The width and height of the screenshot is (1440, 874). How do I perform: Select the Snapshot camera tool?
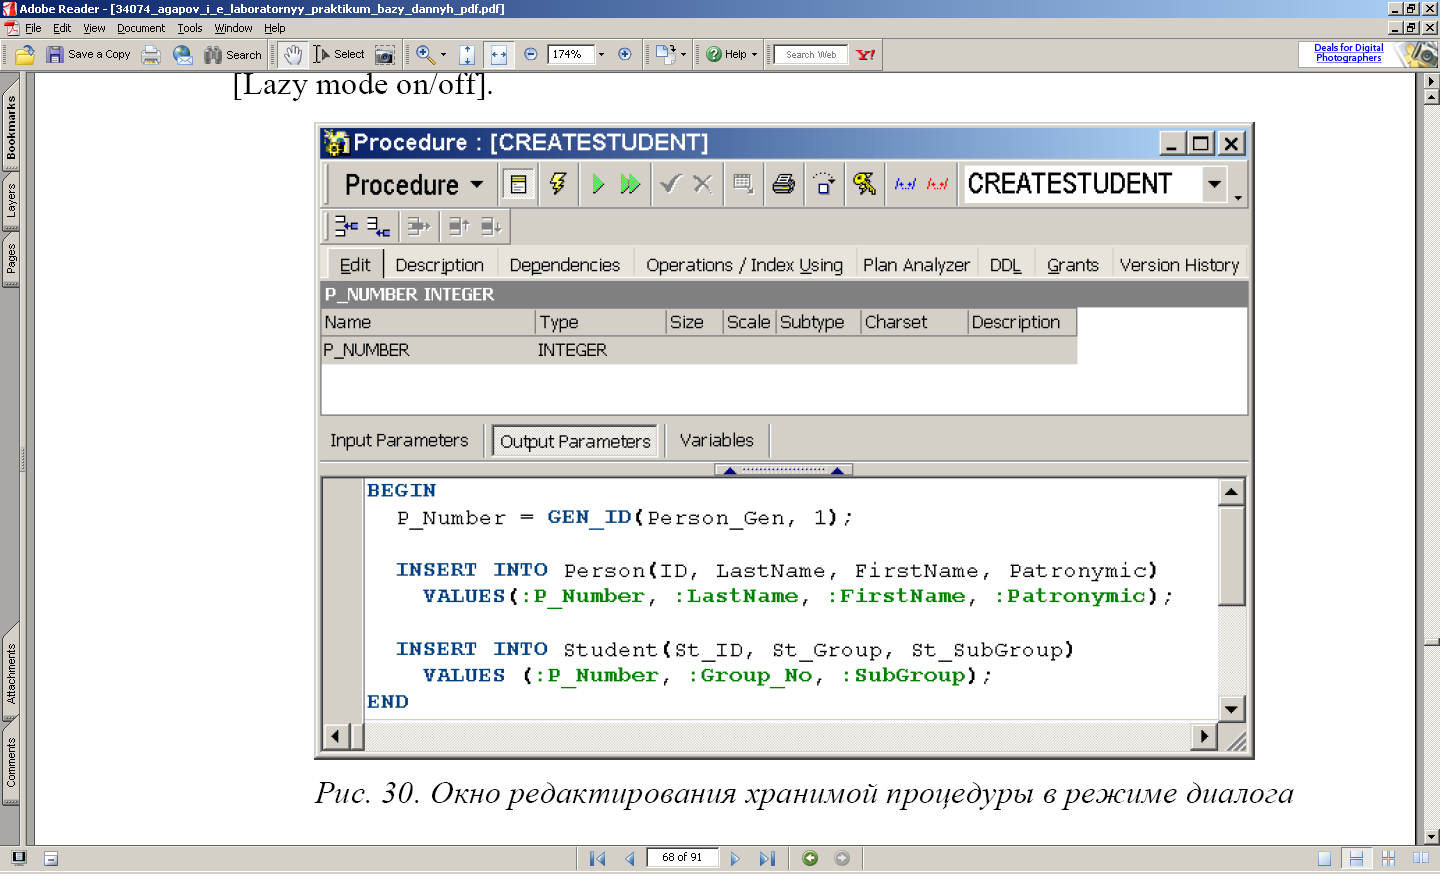click(x=385, y=55)
